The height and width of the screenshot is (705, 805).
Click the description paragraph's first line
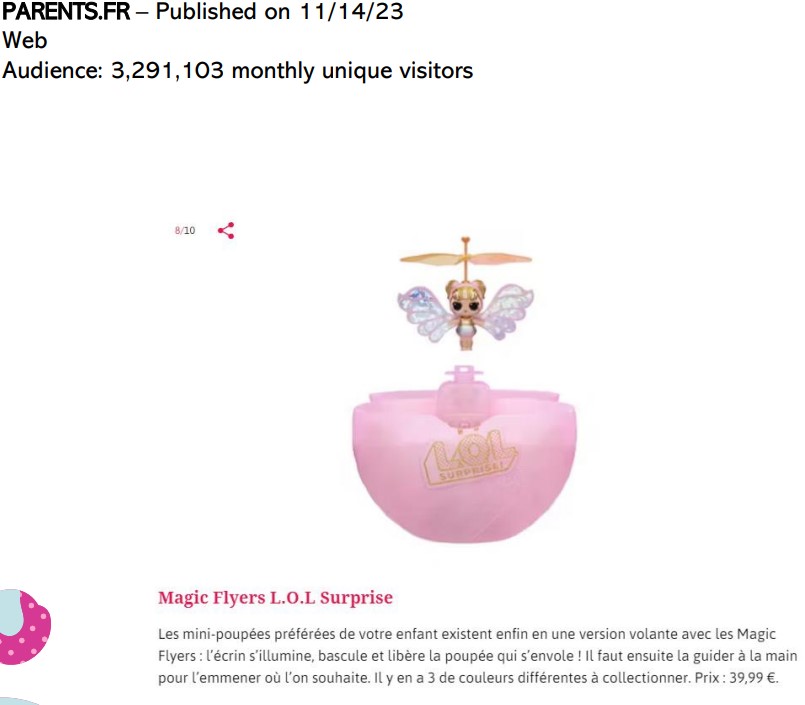(467, 634)
